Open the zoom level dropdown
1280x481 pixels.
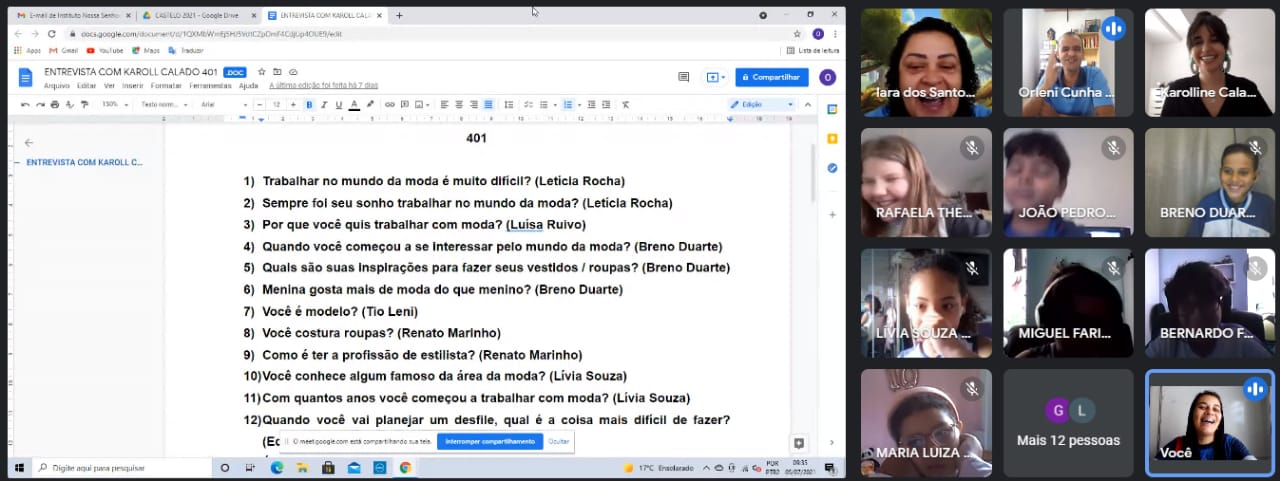click(116, 104)
